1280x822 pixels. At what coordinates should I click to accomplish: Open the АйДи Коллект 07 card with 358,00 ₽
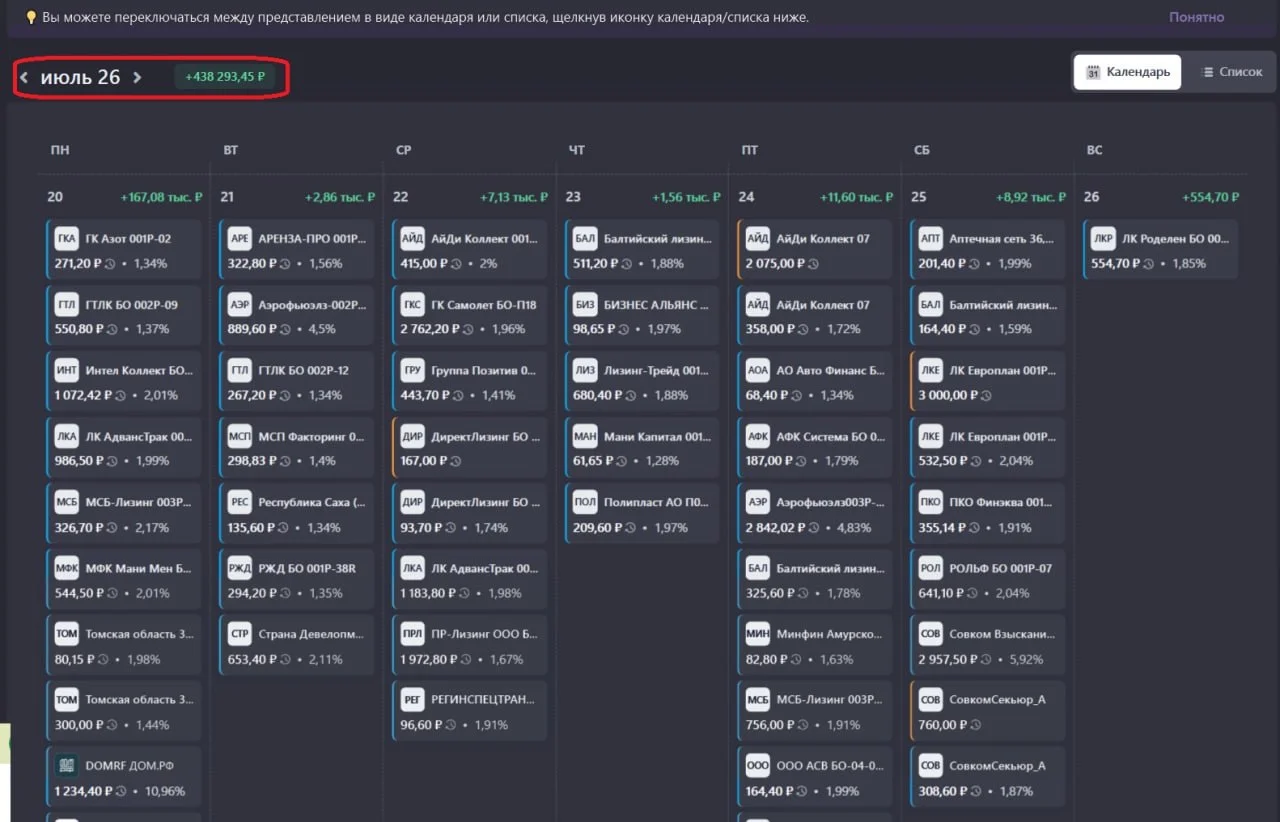(815, 316)
